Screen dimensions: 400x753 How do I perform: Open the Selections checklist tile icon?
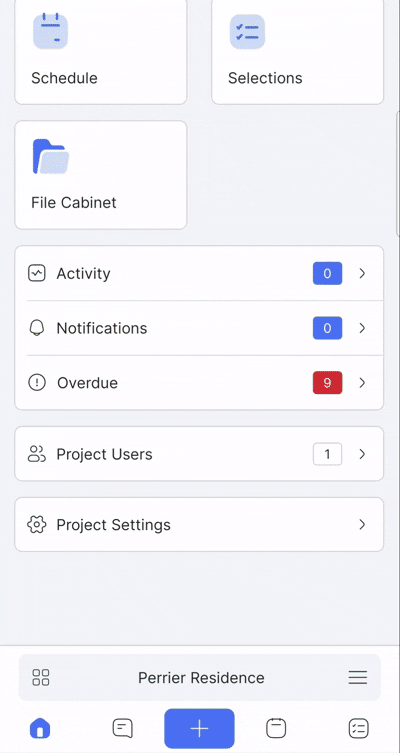click(247, 31)
